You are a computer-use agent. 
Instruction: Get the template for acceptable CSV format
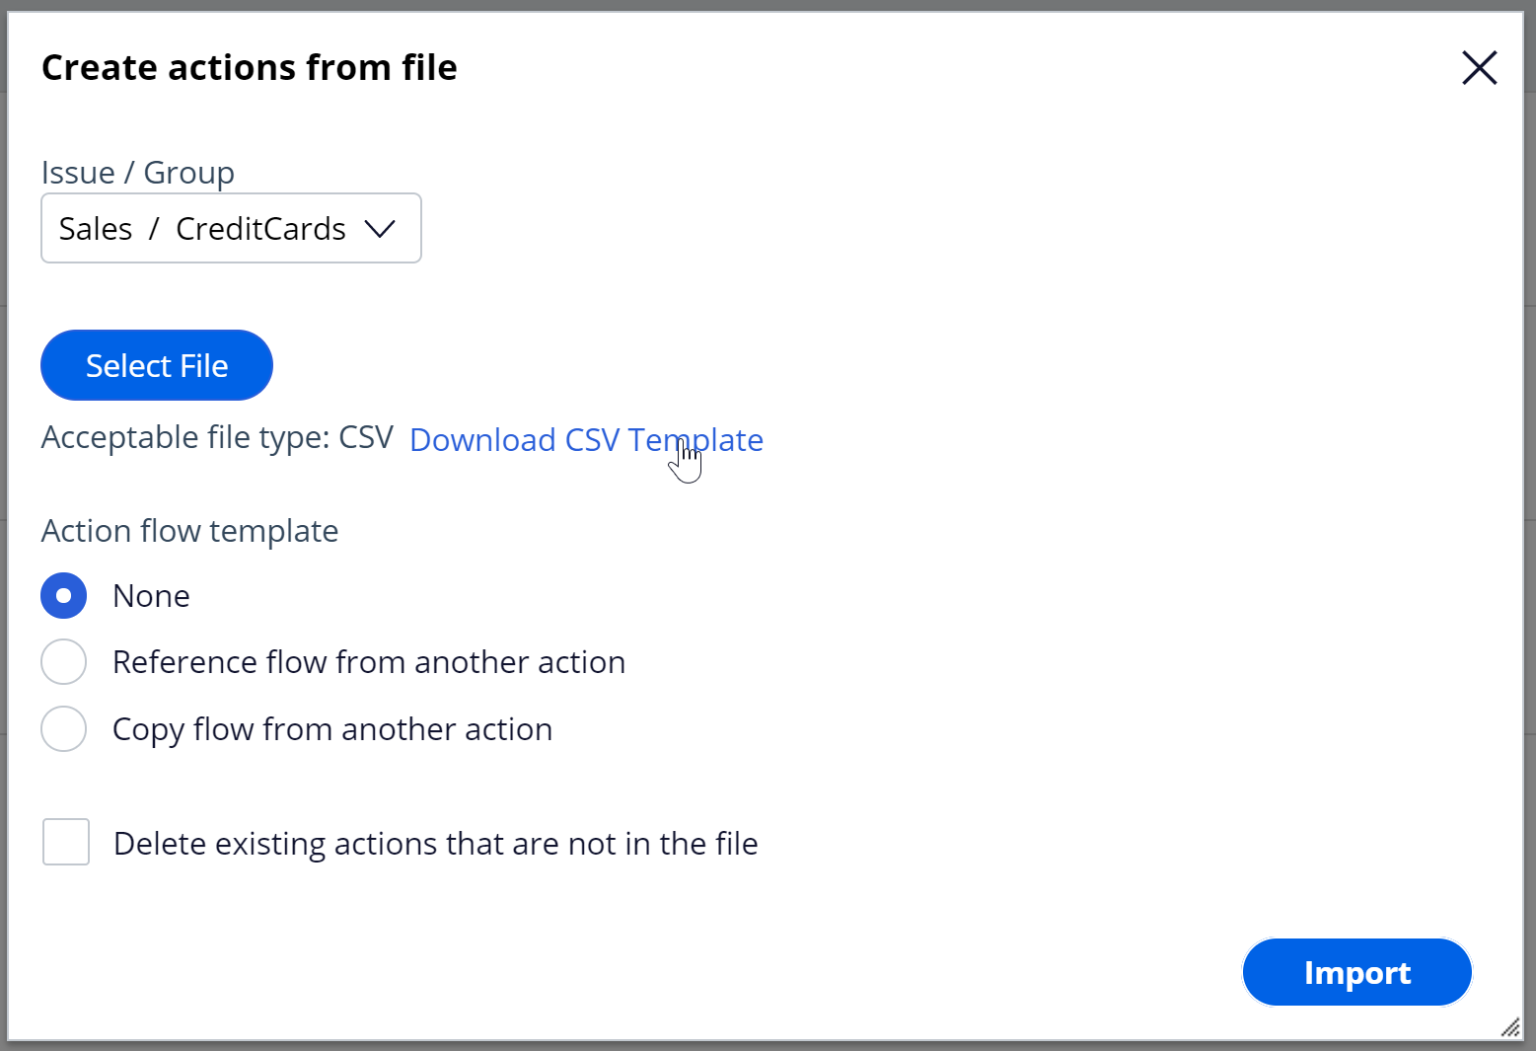[586, 440]
